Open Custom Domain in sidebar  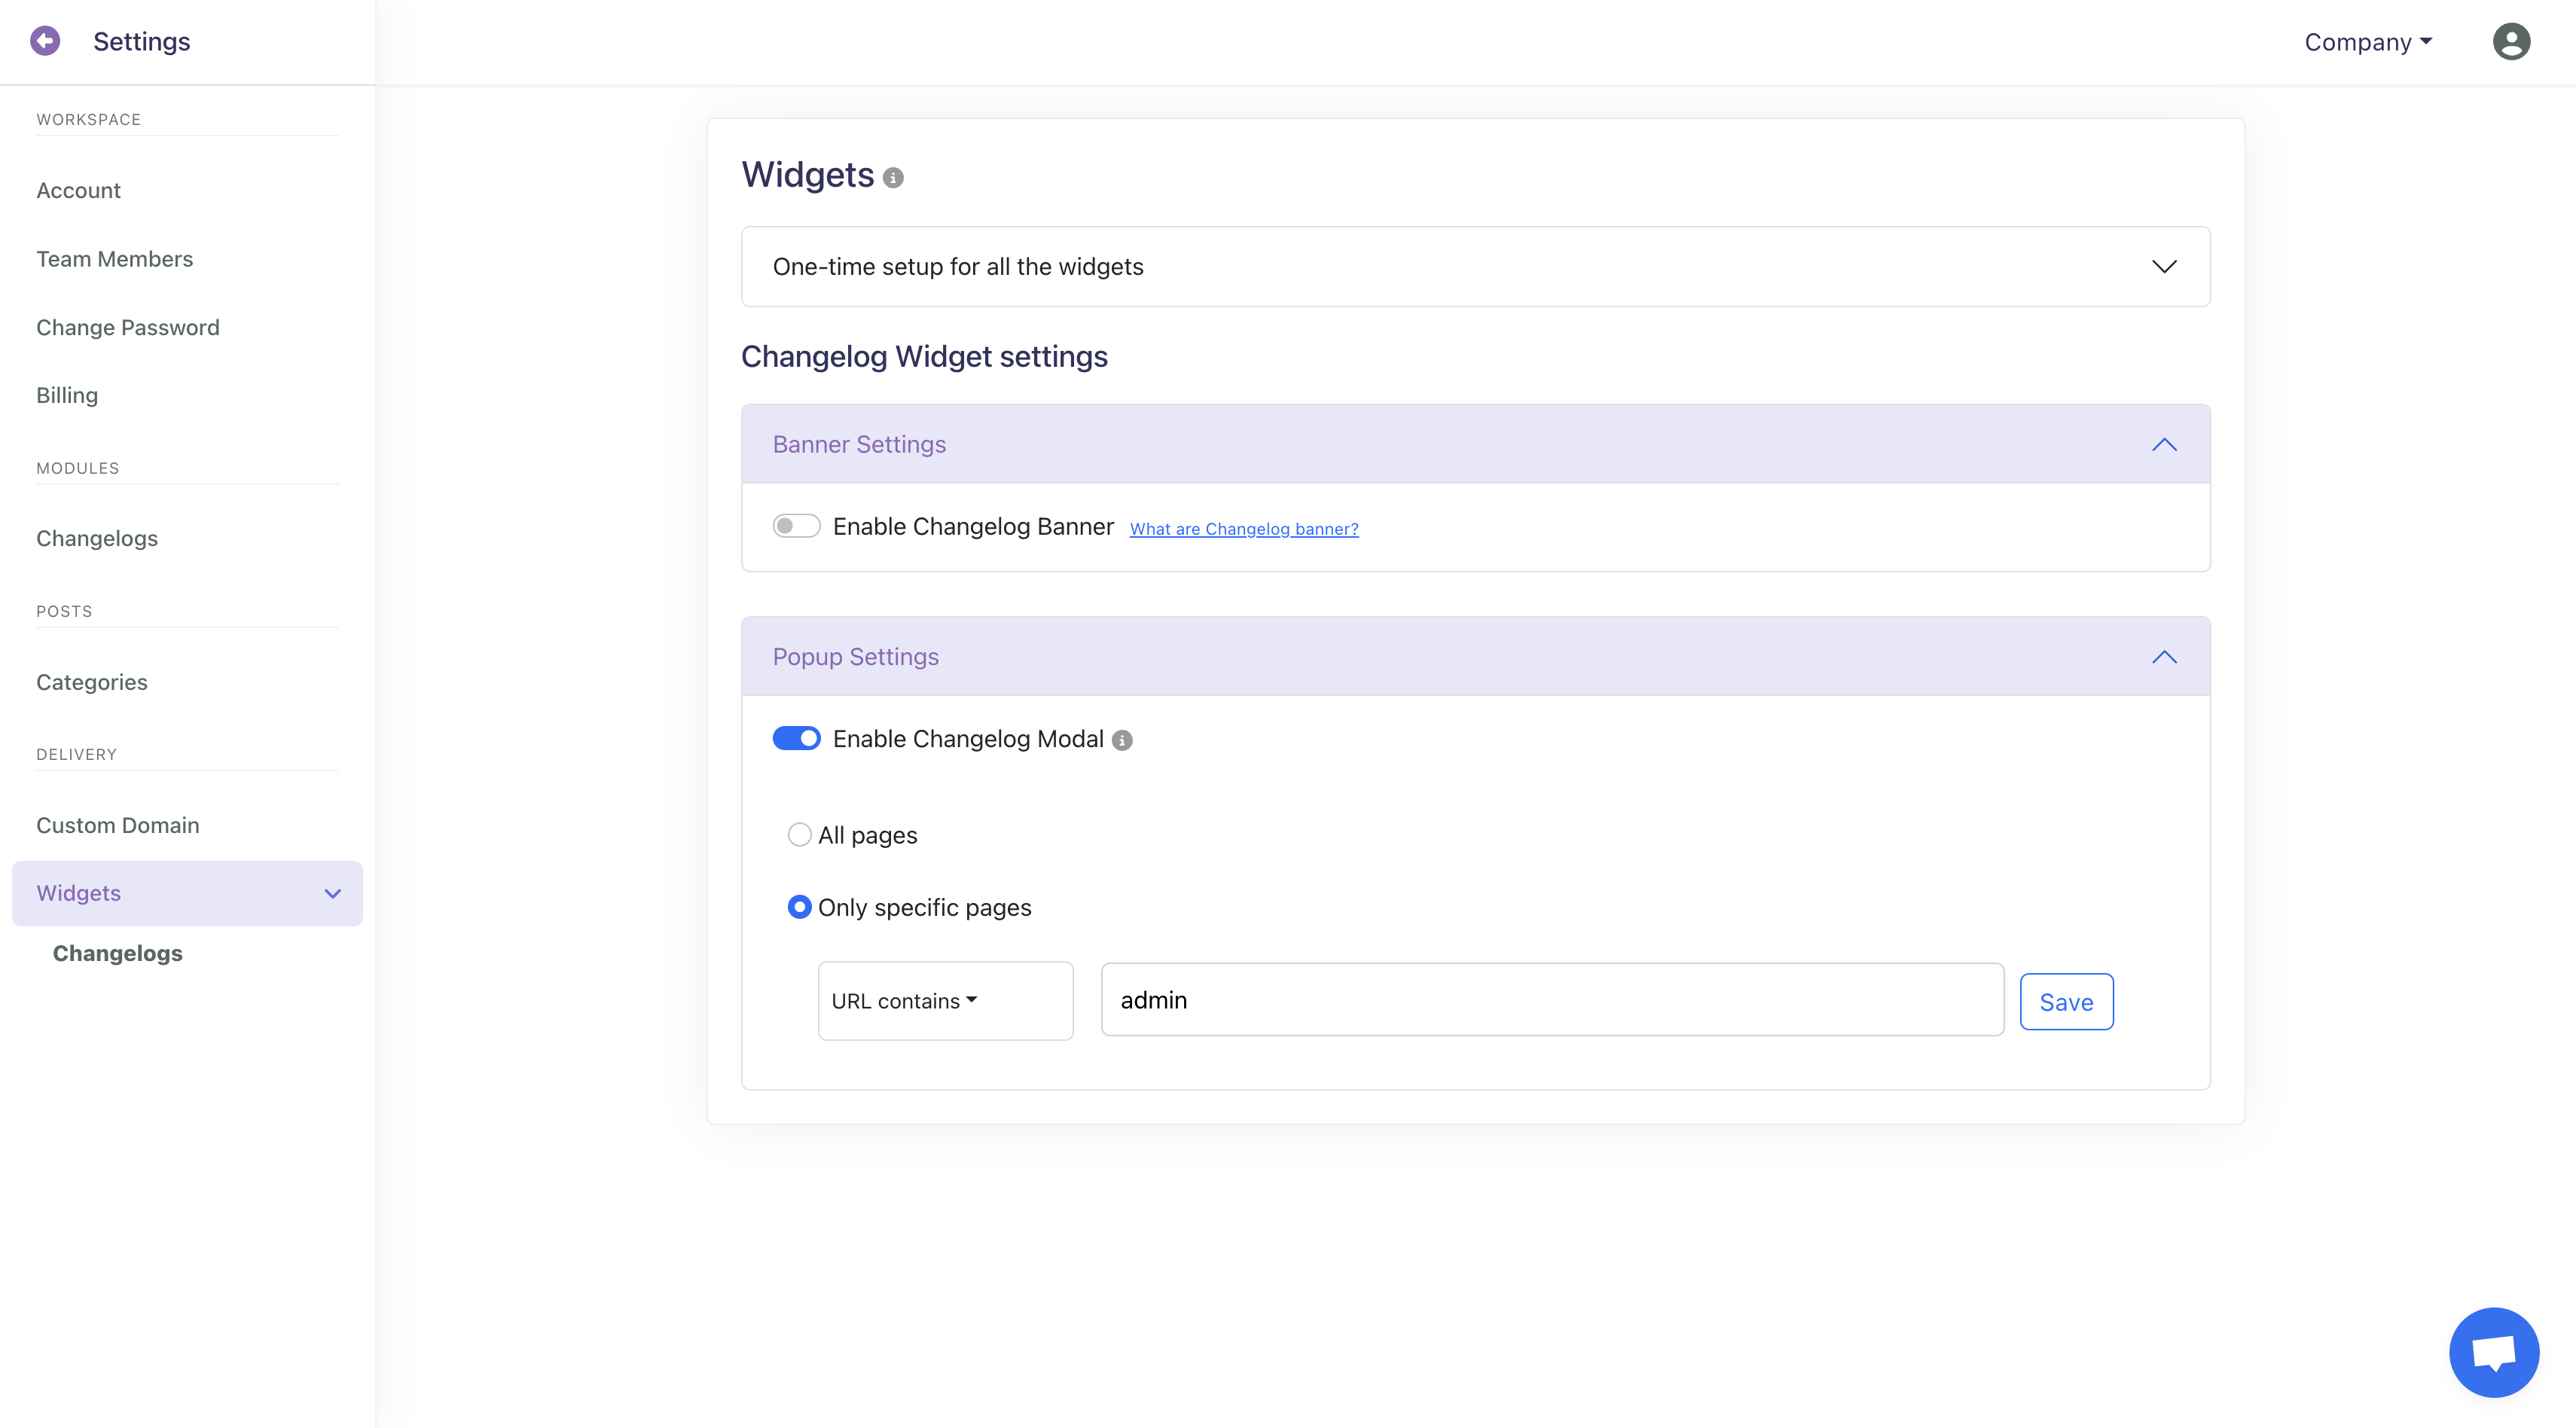118,825
